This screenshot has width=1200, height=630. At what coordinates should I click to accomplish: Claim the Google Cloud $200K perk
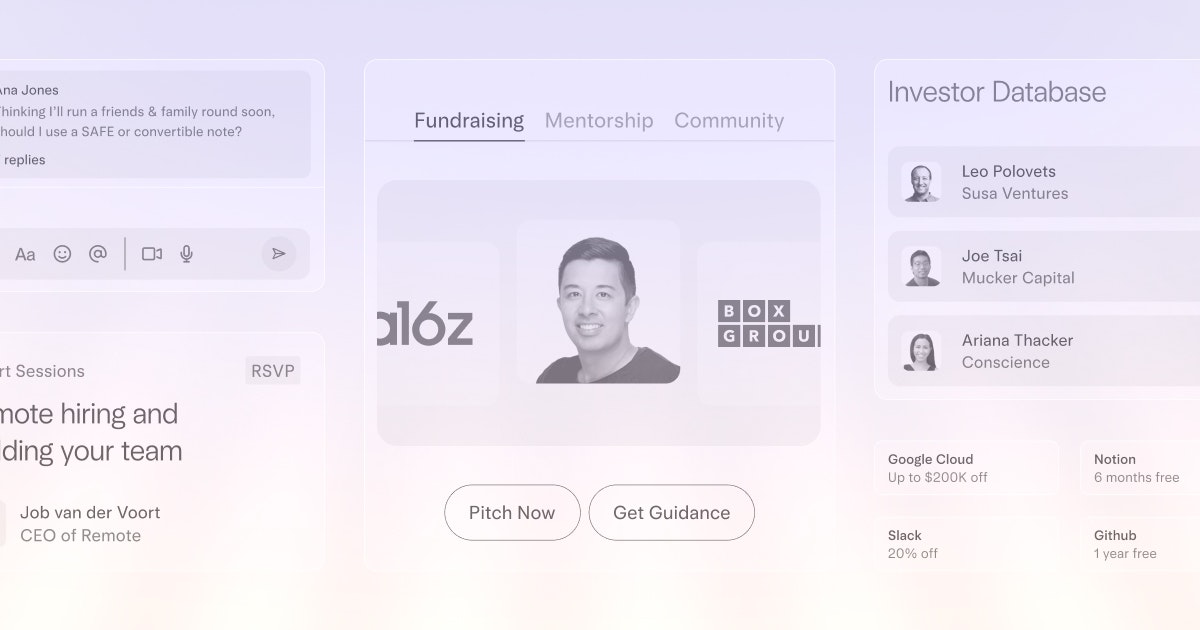pos(965,467)
